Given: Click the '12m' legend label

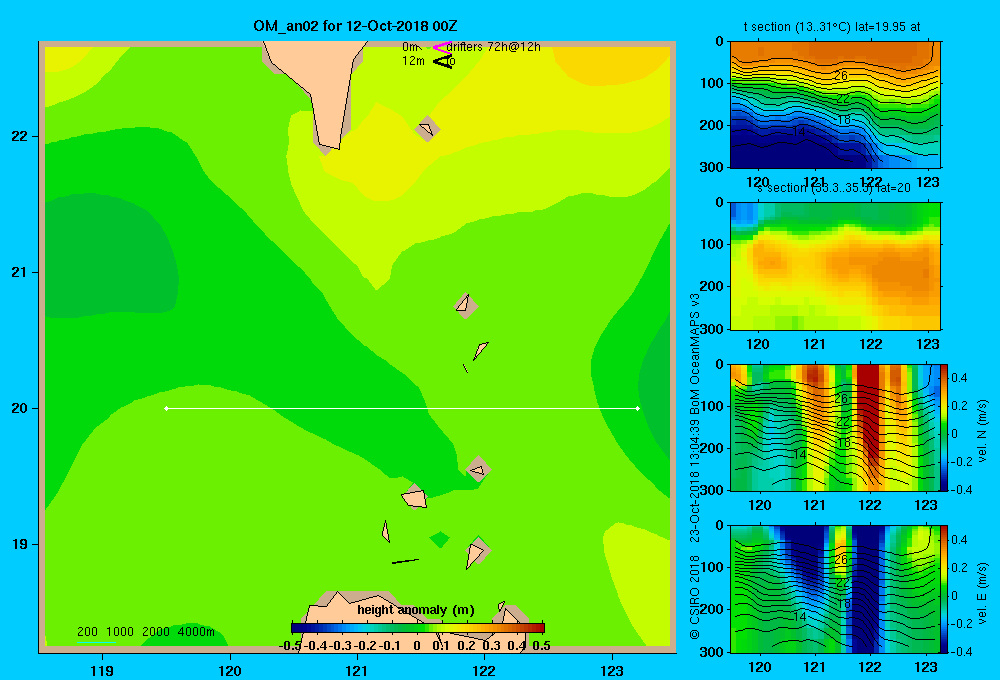Looking at the screenshot, I should (413, 61).
